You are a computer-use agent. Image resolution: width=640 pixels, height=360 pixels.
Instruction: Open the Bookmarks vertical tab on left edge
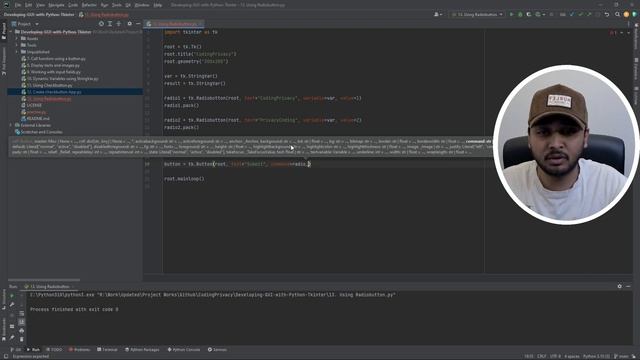click(x=4, y=329)
